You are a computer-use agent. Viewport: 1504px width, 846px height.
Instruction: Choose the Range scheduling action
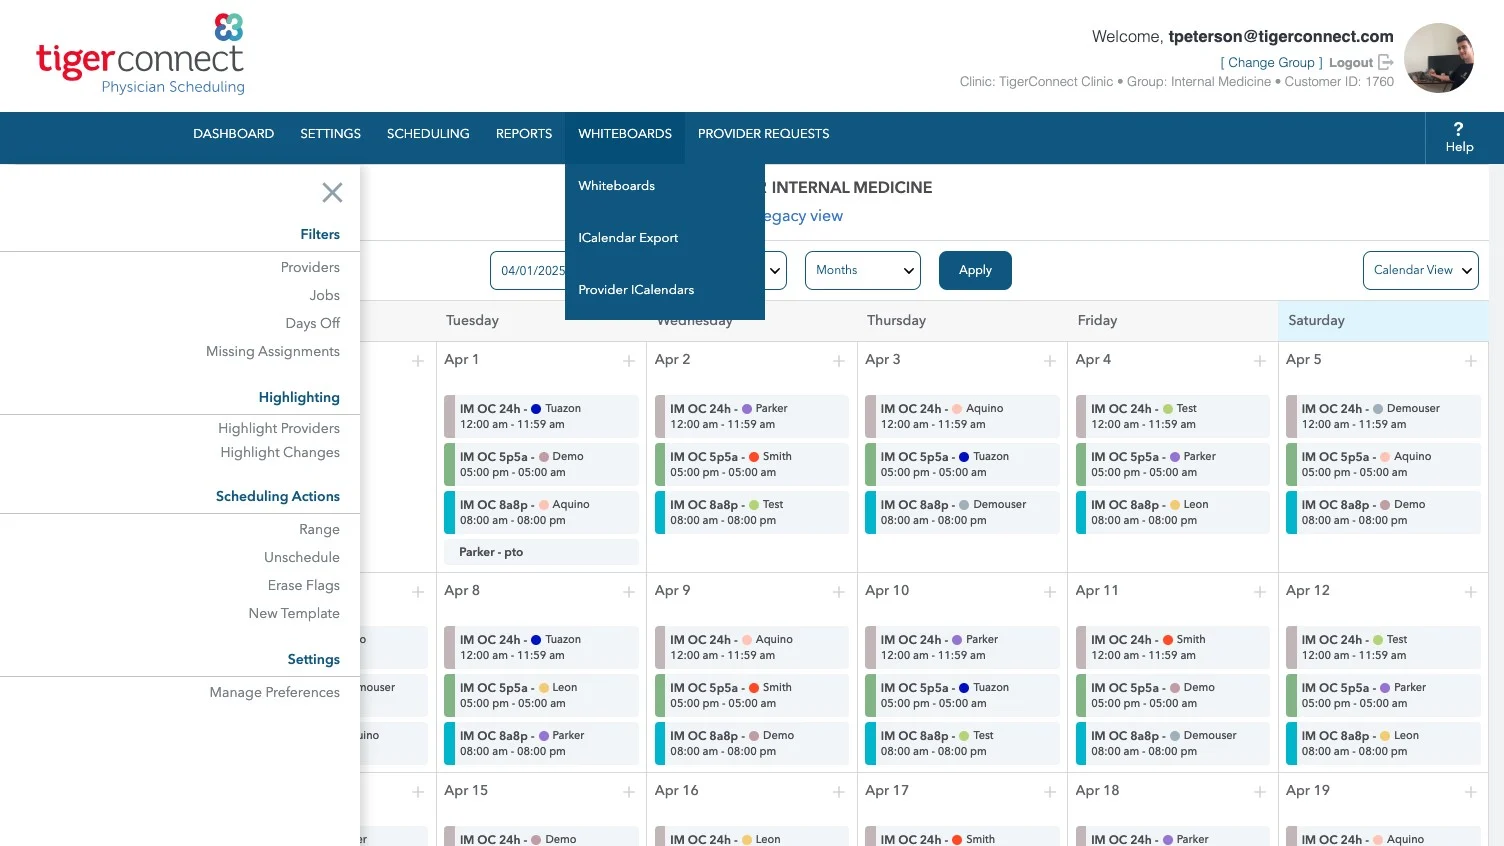click(x=319, y=529)
